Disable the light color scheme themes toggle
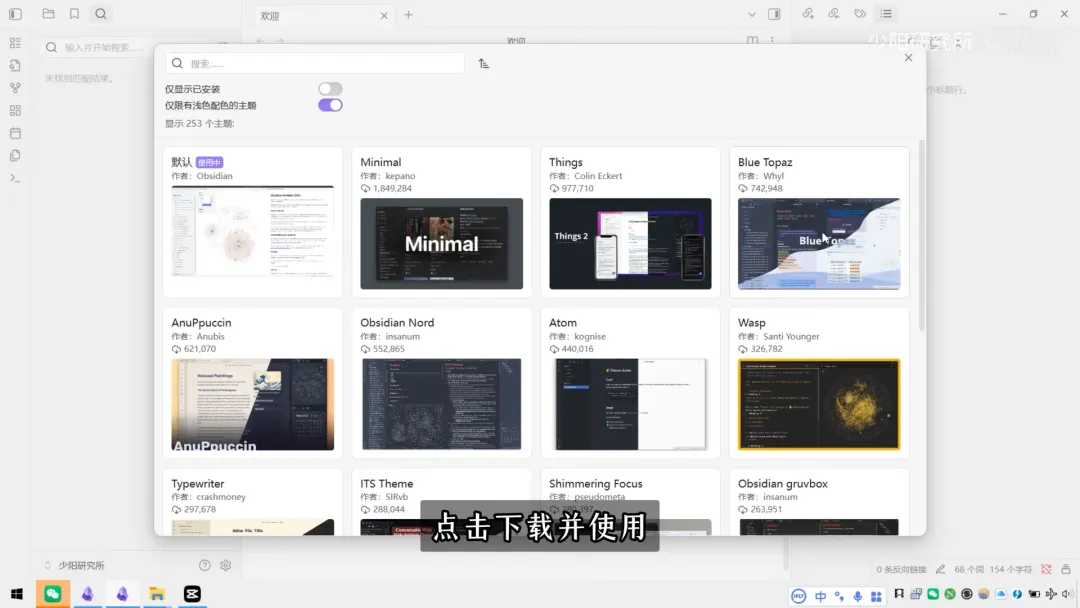Screen dimensions: 1080x608 [x=330, y=105]
